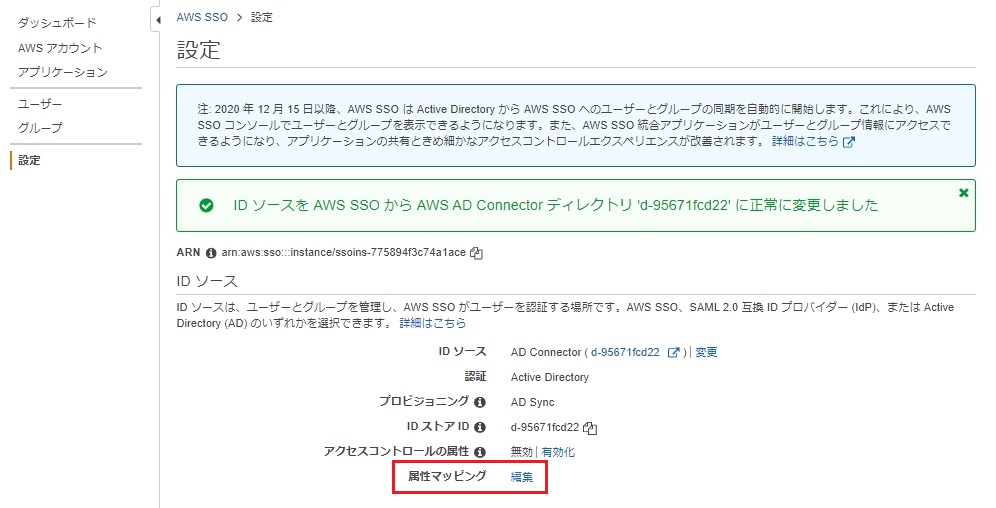Copy the ARN value icon

(x=476, y=253)
